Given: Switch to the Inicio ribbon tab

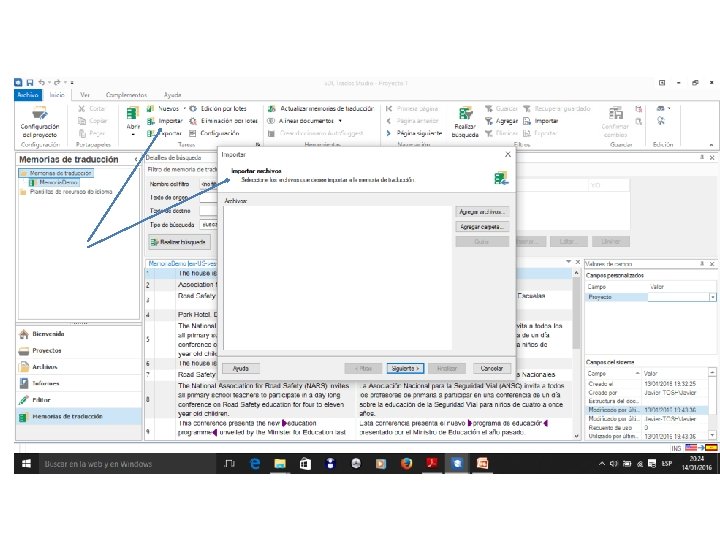Looking at the screenshot, I should coord(57,95).
